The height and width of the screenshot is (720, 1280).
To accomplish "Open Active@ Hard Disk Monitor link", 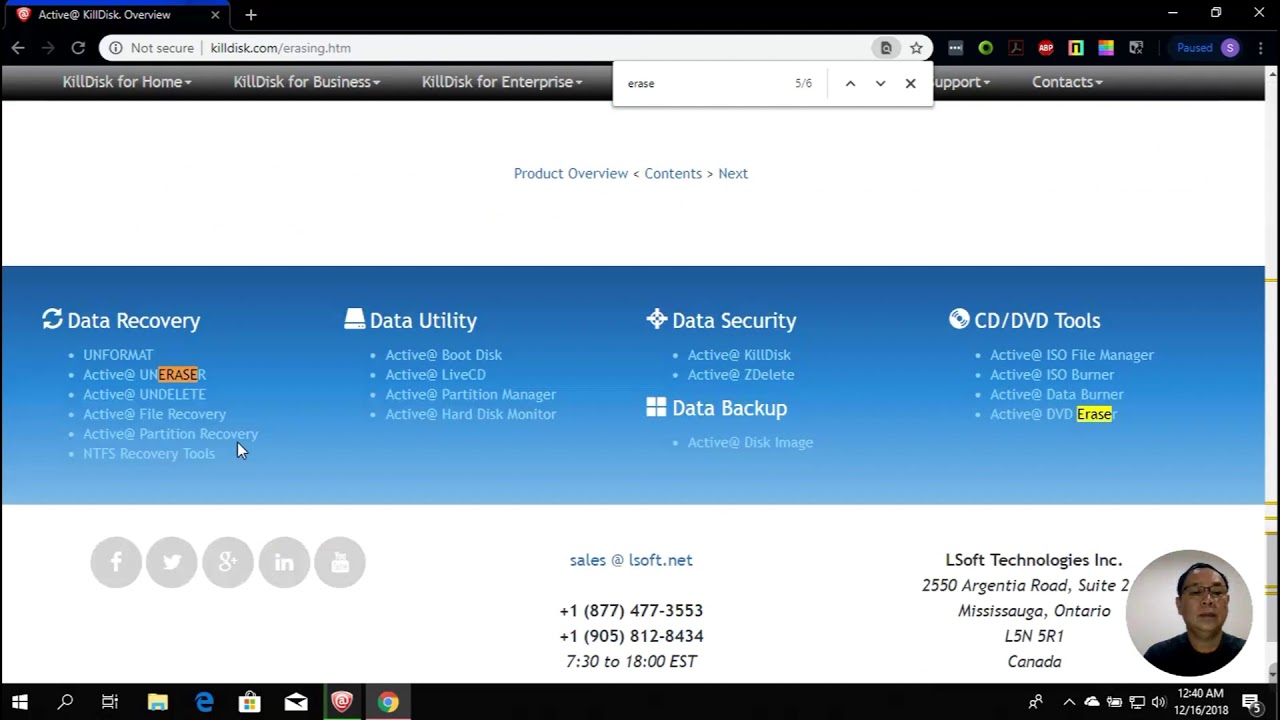I will [471, 414].
